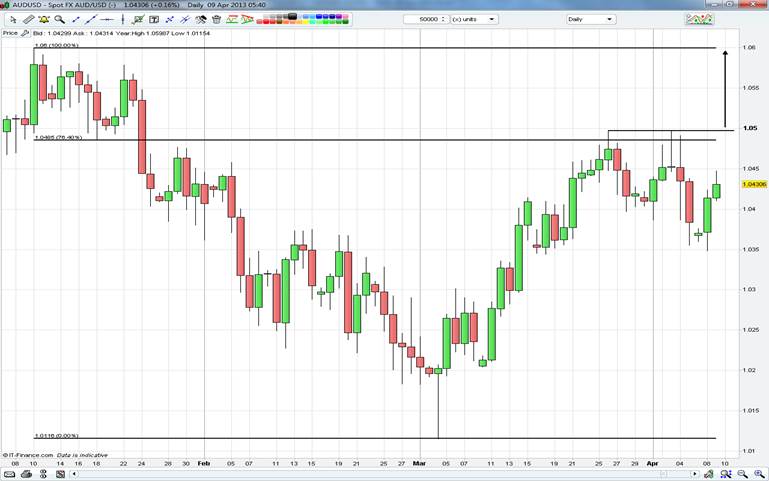
Task: Pick the black color swatch
Action: pyautogui.click(x=293, y=16)
